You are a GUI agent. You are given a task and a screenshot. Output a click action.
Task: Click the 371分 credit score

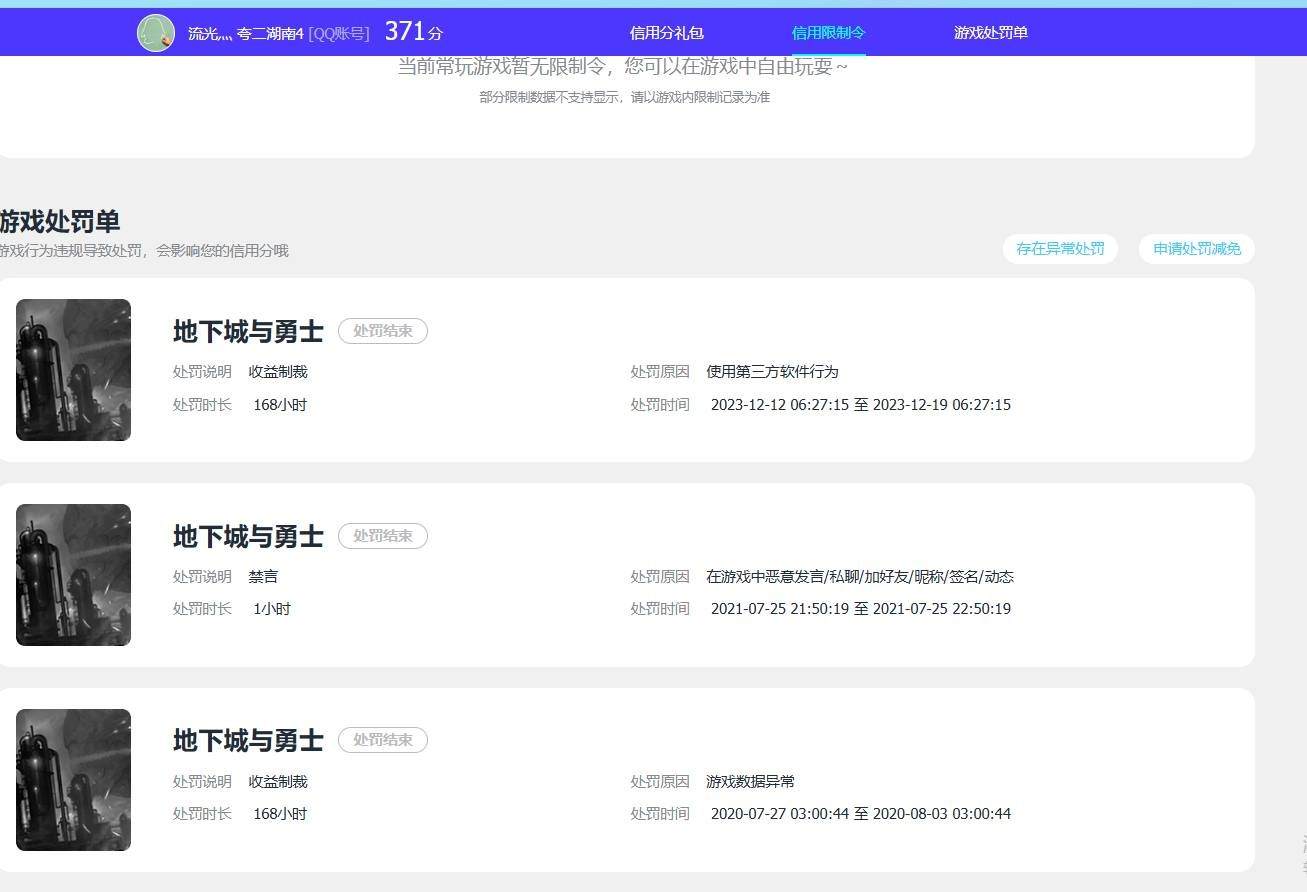click(413, 32)
